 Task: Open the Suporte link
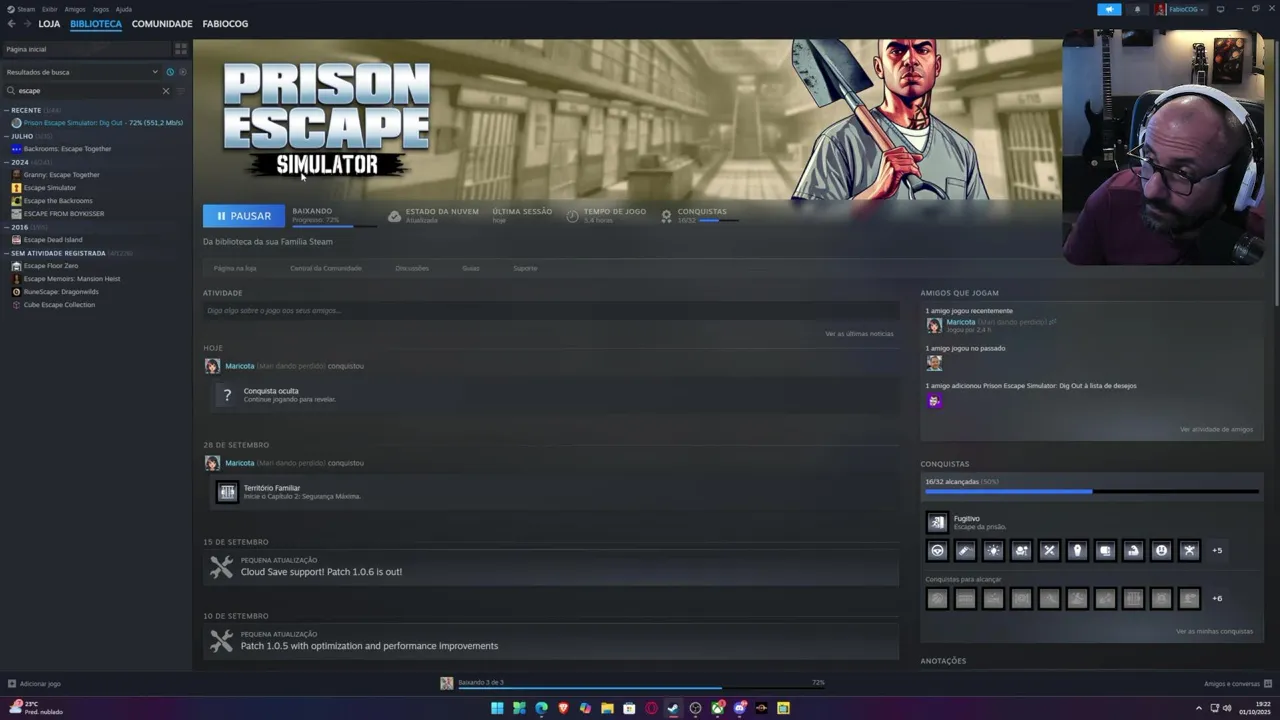point(525,268)
